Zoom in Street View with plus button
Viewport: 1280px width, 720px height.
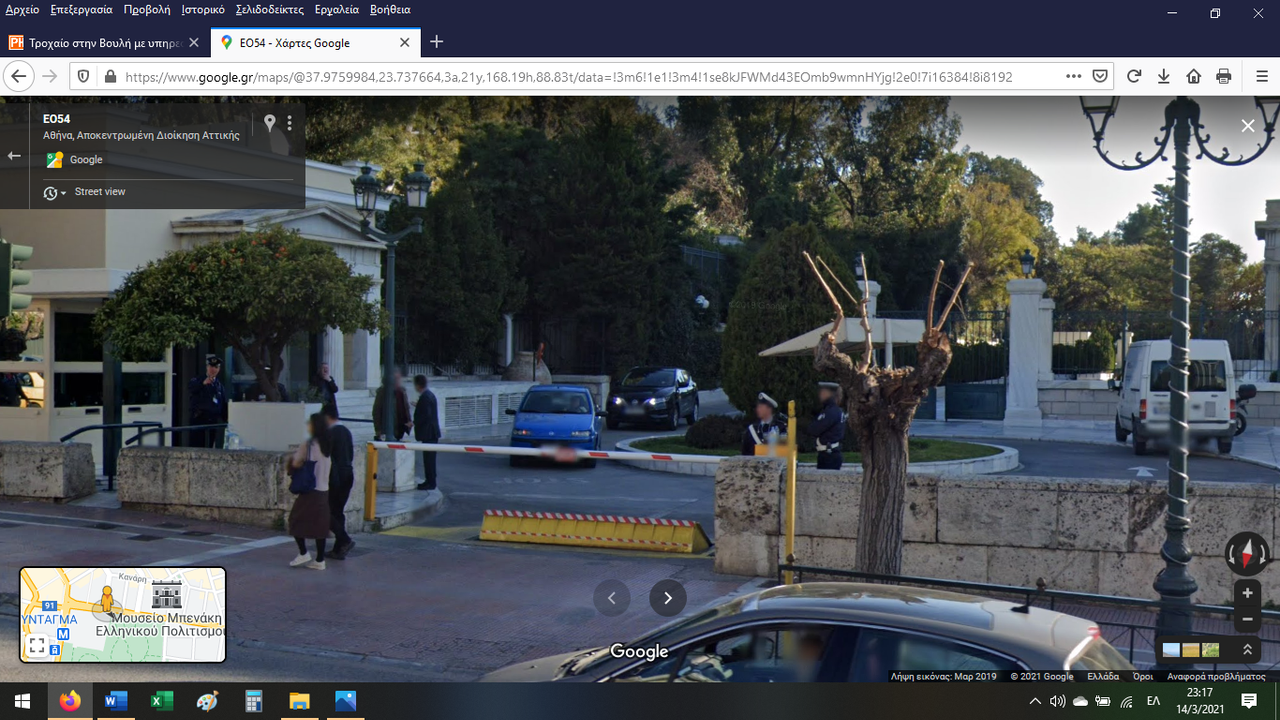(x=1247, y=593)
